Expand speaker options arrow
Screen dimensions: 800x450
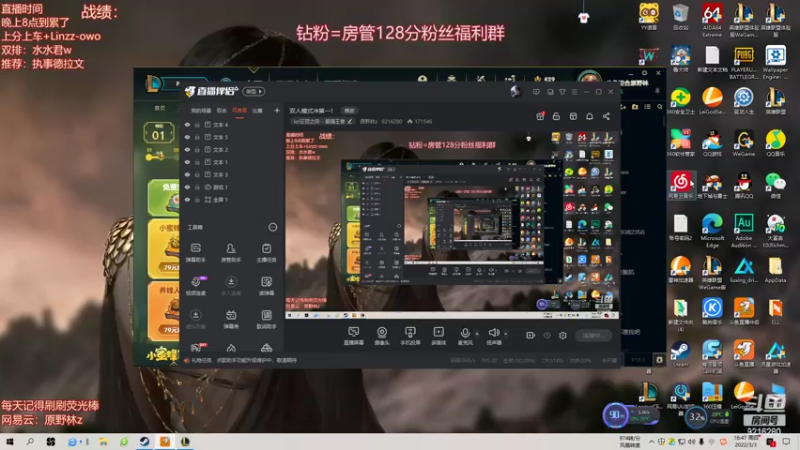(506, 334)
